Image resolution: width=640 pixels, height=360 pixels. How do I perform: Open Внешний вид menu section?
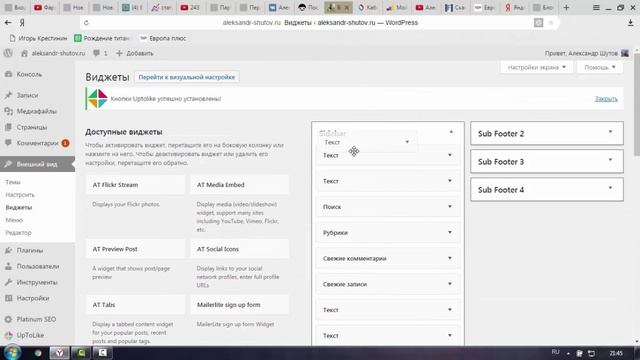(x=38, y=164)
